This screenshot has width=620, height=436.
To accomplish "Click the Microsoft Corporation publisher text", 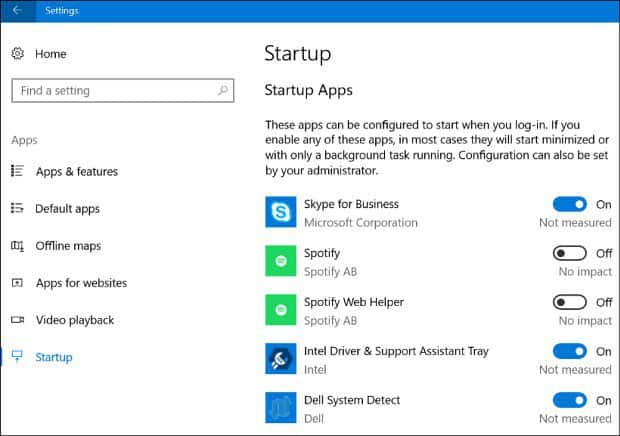I will (361, 223).
